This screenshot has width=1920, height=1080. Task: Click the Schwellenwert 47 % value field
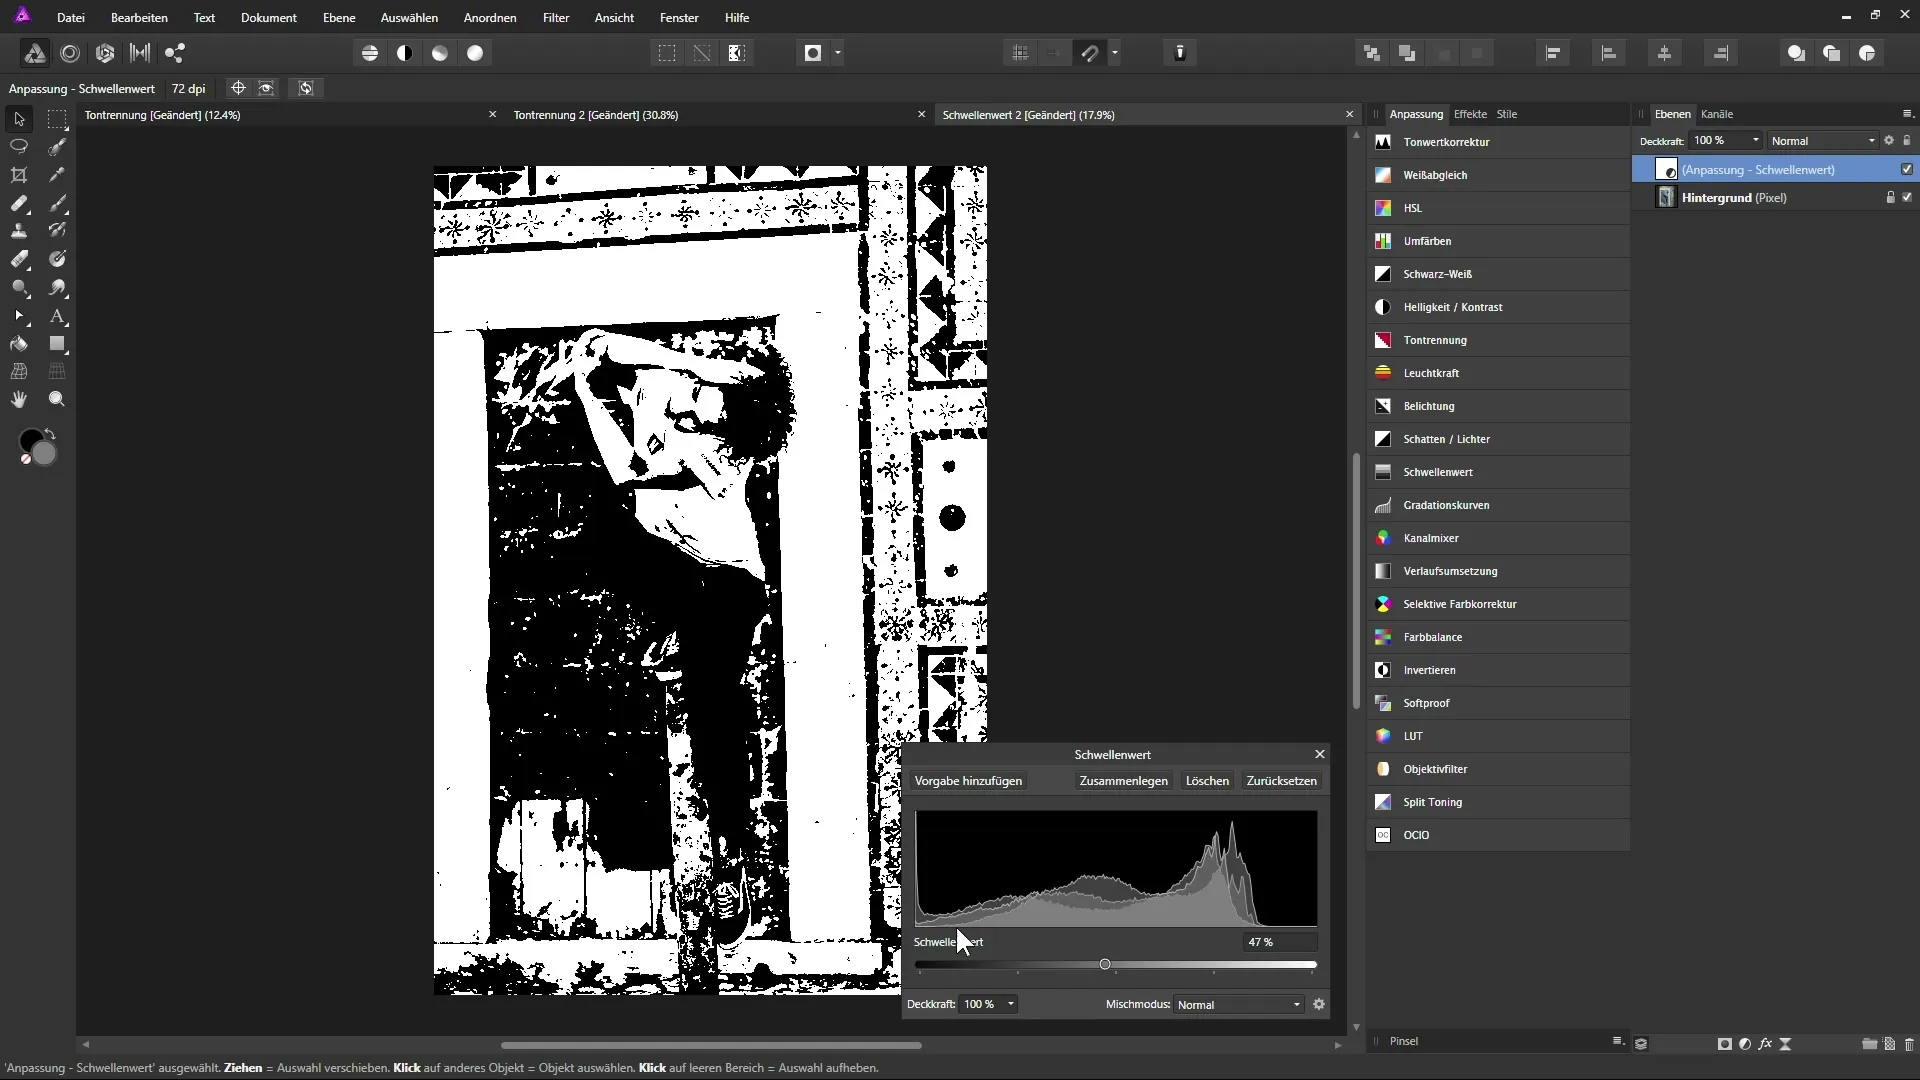tap(1280, 942)
